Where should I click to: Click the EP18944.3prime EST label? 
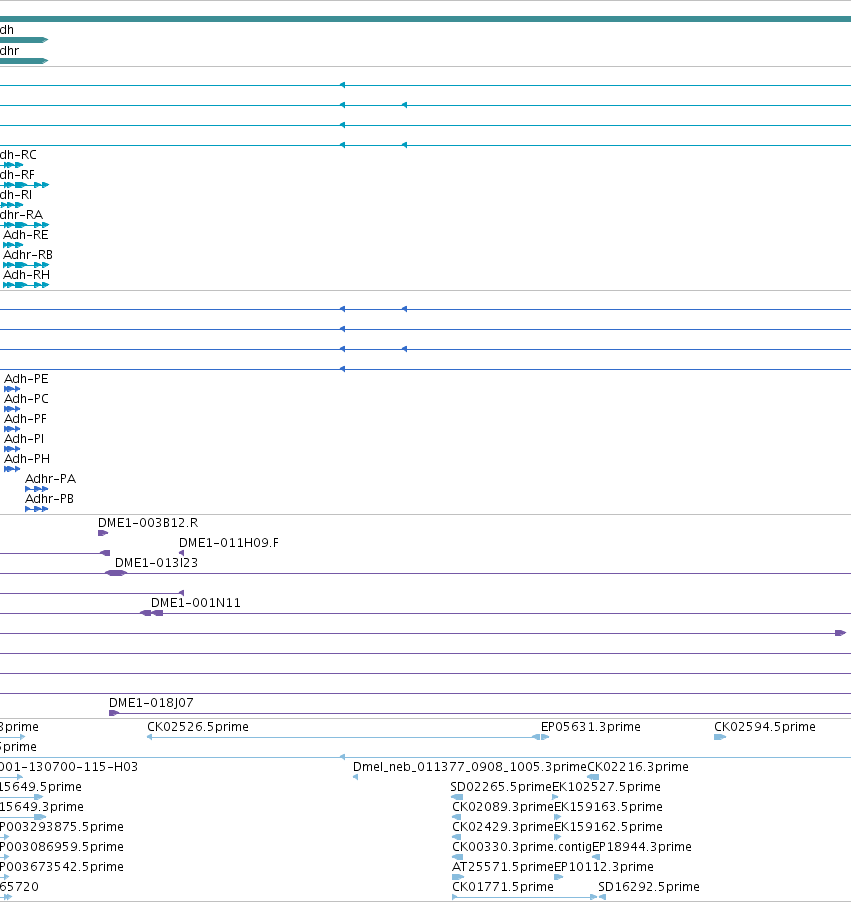click(642, 847)
